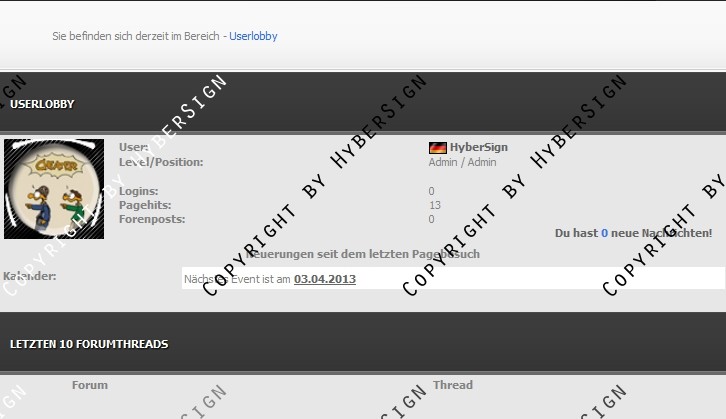This screenshot has width=726, height=419.
Task: Click the Kalender label
Action: [30, 276]
